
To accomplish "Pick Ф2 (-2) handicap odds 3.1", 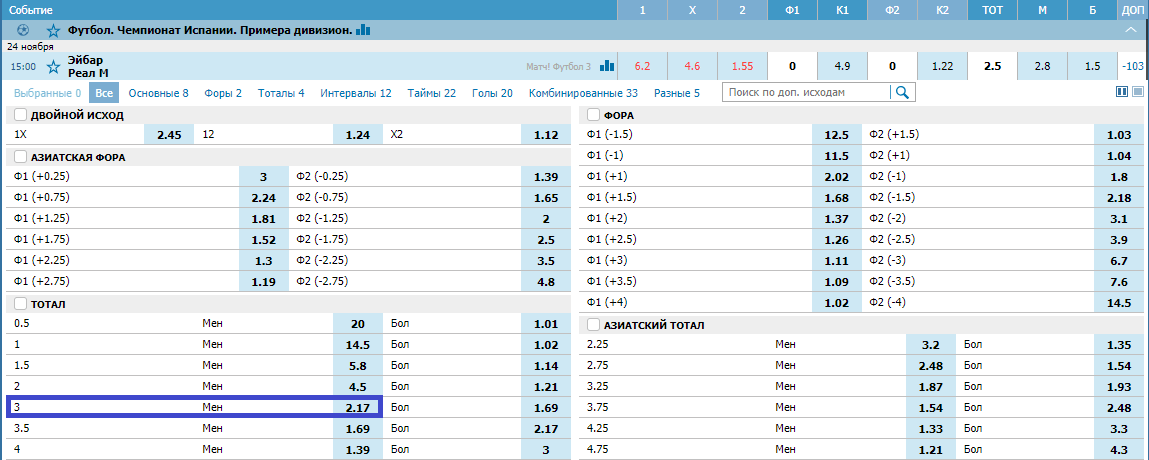I will tap(1119, 218).
